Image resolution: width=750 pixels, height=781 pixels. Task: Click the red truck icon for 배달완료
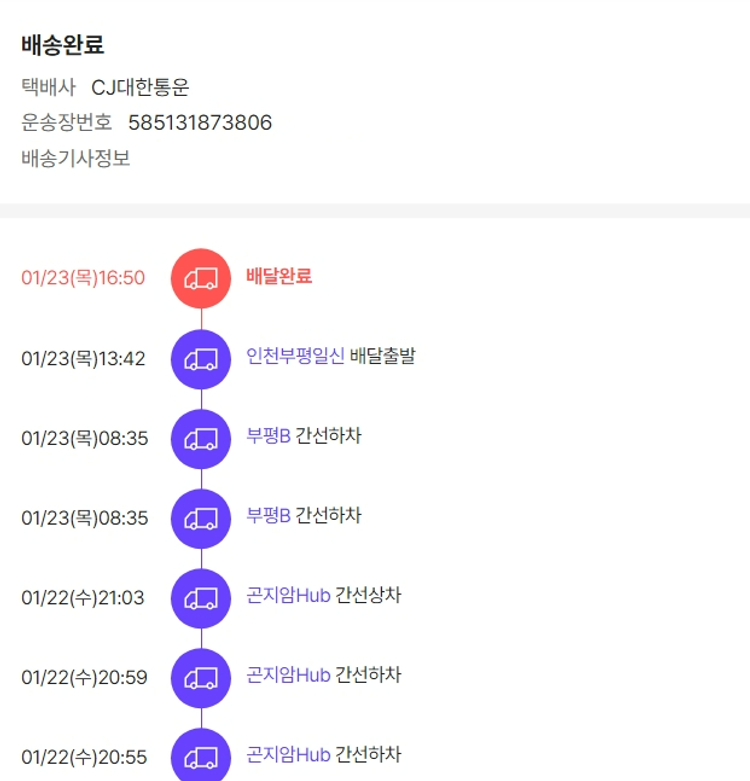tap(201, 278)
